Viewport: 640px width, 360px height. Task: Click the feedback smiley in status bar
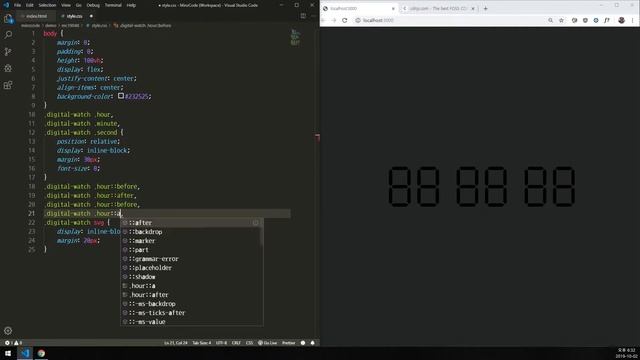(303, 343)
